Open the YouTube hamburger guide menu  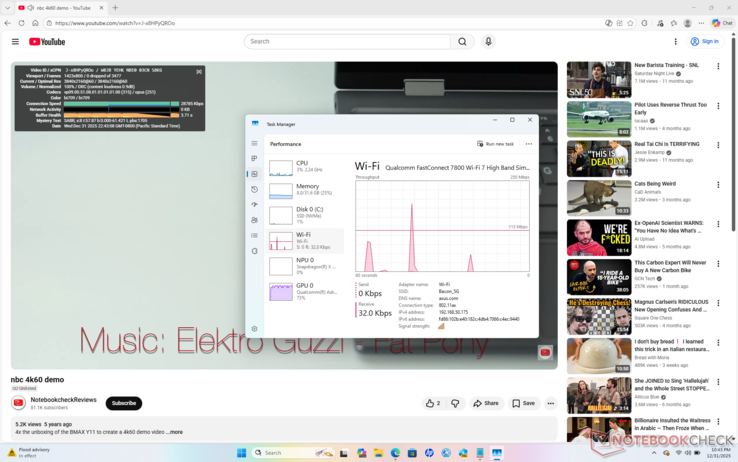[15, 41]
